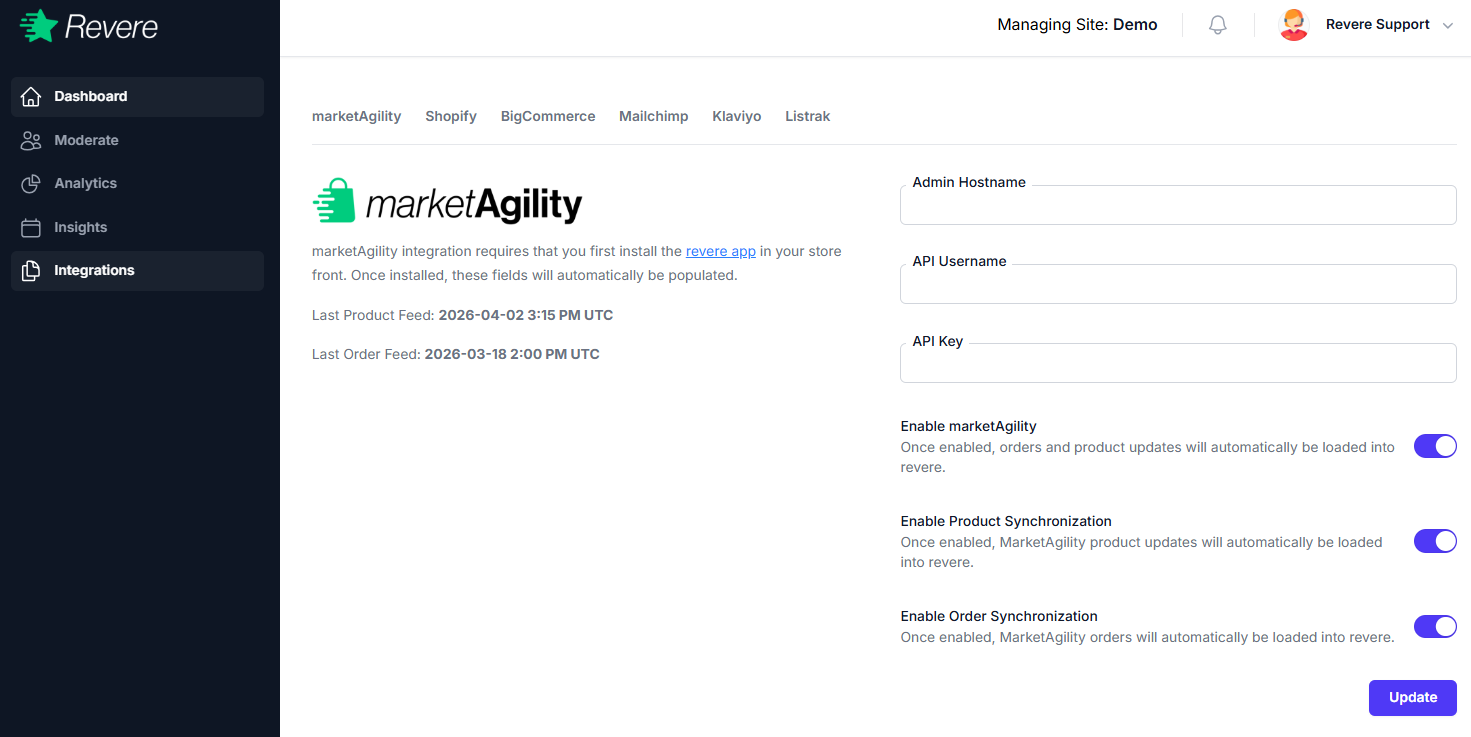Click the Revere Support profile avatar

tap(1293, 24)
